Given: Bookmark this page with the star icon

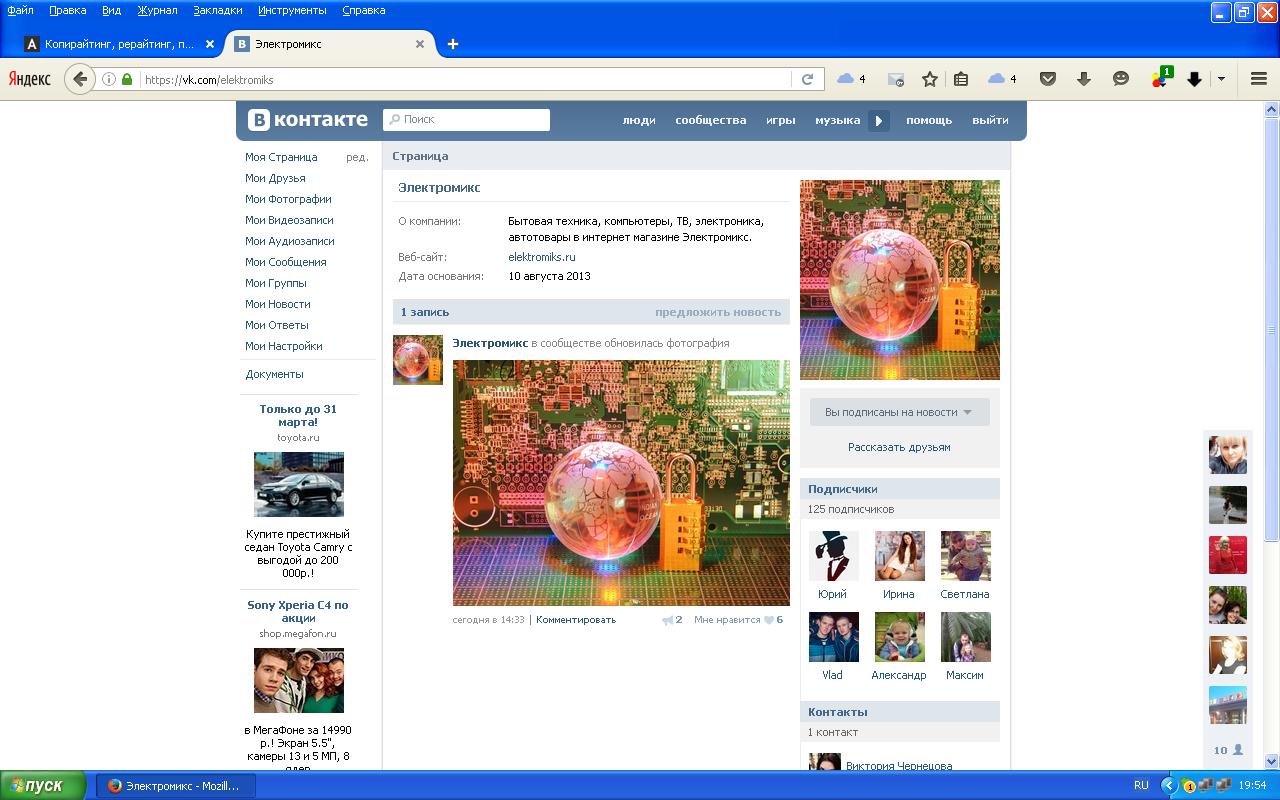Looking at the screenshot, I should (930, 79).
